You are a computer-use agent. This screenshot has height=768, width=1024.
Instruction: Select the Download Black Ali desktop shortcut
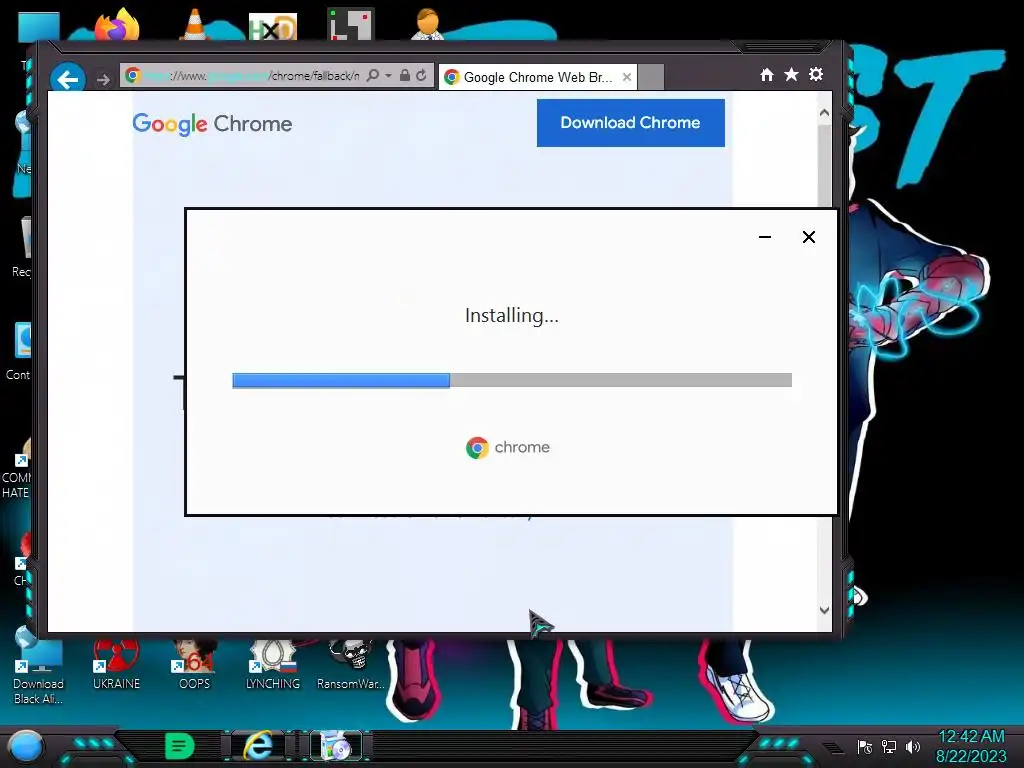pyautogui.click(x=39, y=667)
